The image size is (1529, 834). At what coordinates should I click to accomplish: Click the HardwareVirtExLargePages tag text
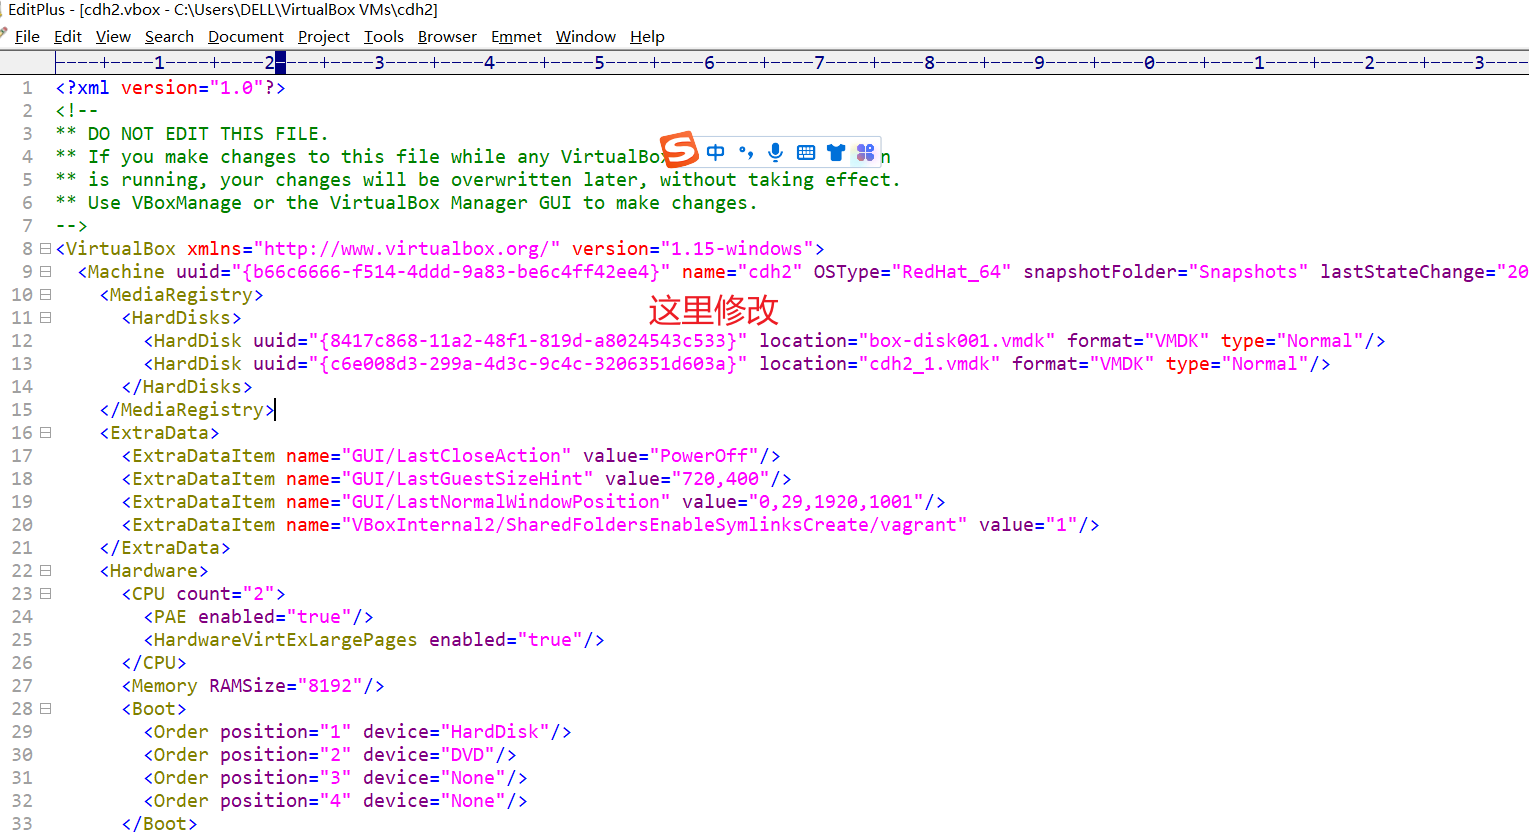tap(285, 640)
